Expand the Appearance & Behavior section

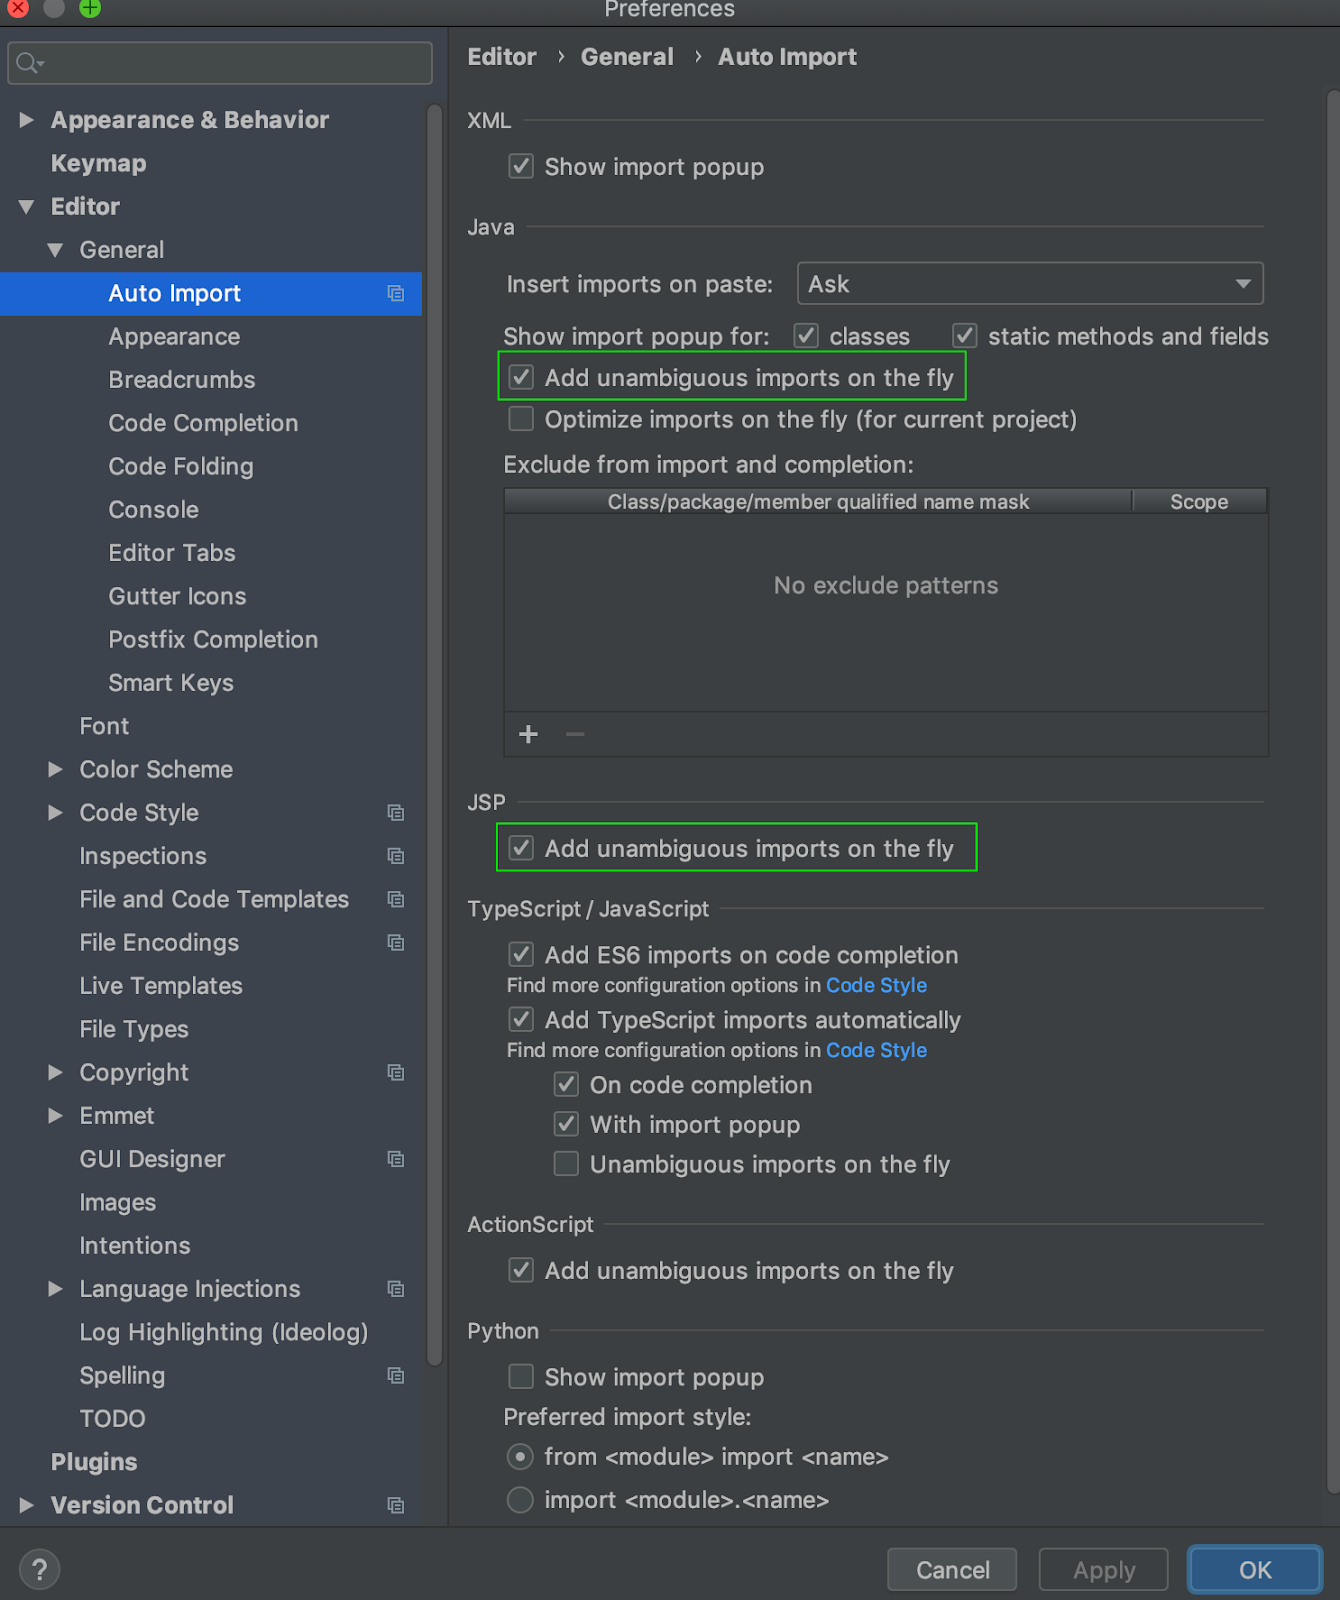pyautogui.click(x=26, y=119)
